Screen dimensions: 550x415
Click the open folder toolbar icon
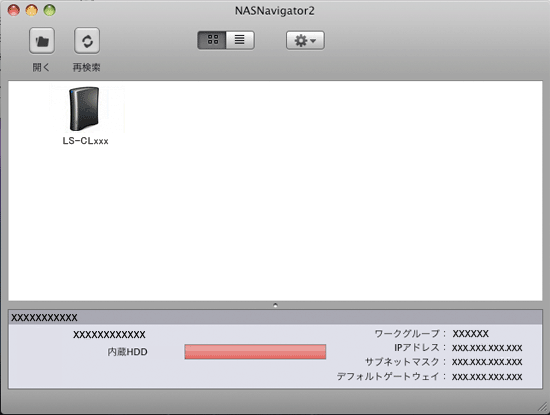[42, 41]
